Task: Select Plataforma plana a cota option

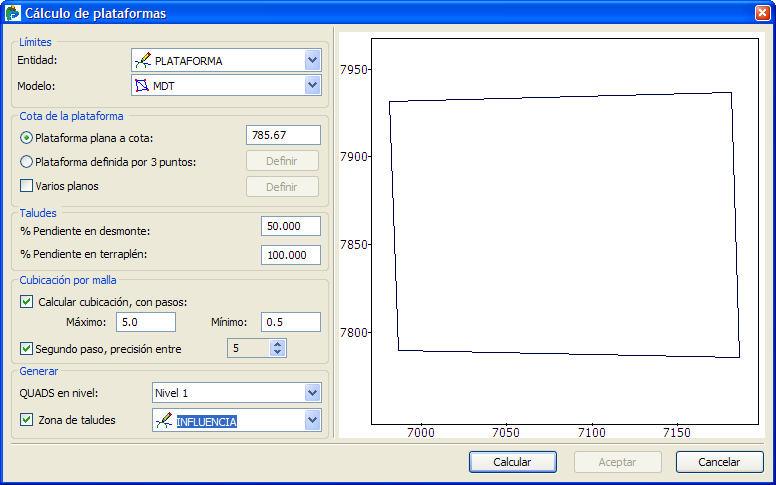Action: tap(26, 137)
